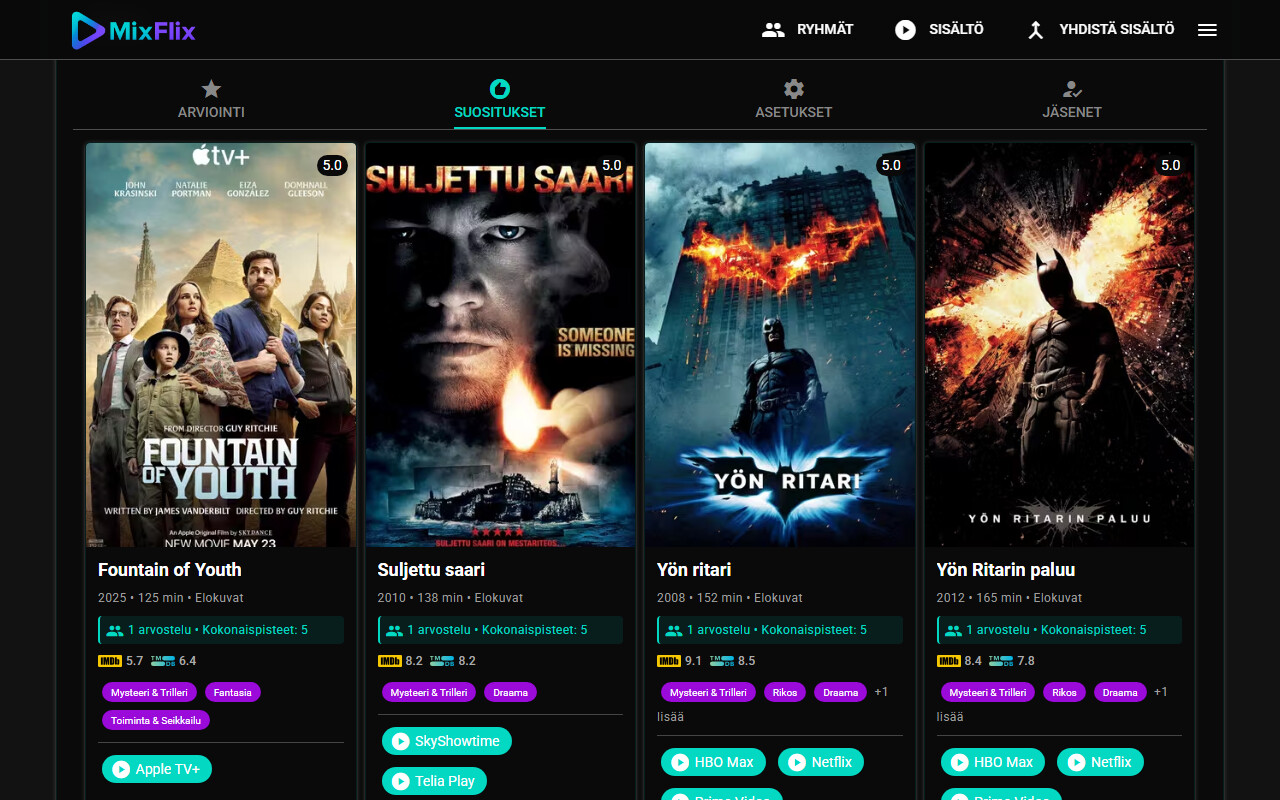This screenshot has width=1280, height=800.
Task: Watch Yön ritari on Netflix
Action: 821,762
